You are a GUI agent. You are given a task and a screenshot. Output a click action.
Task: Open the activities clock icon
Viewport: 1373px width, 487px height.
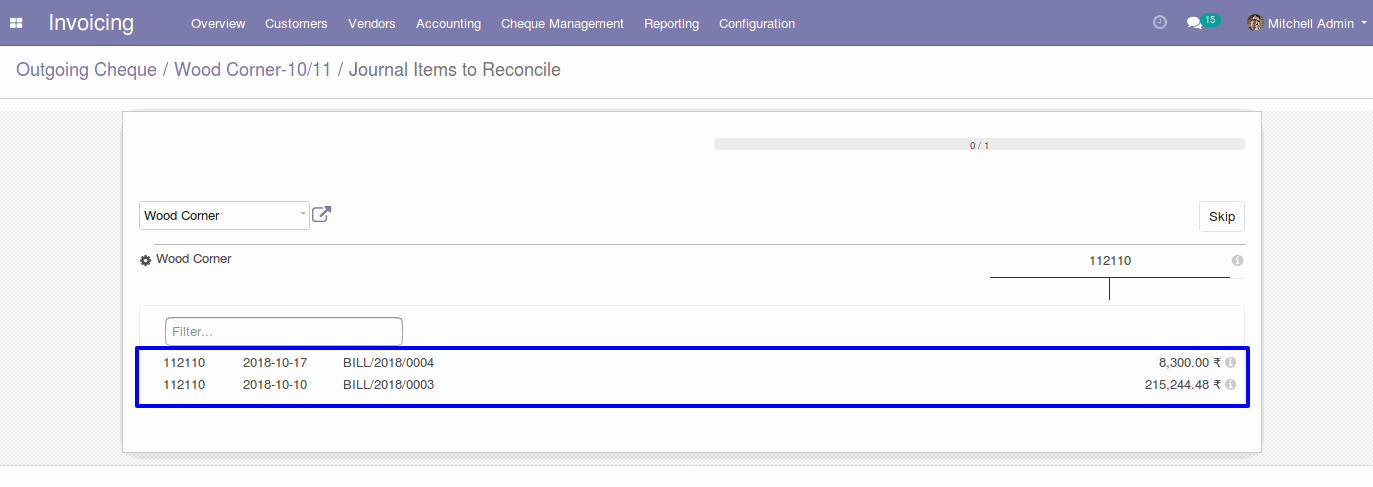[x=1160, y=22]
